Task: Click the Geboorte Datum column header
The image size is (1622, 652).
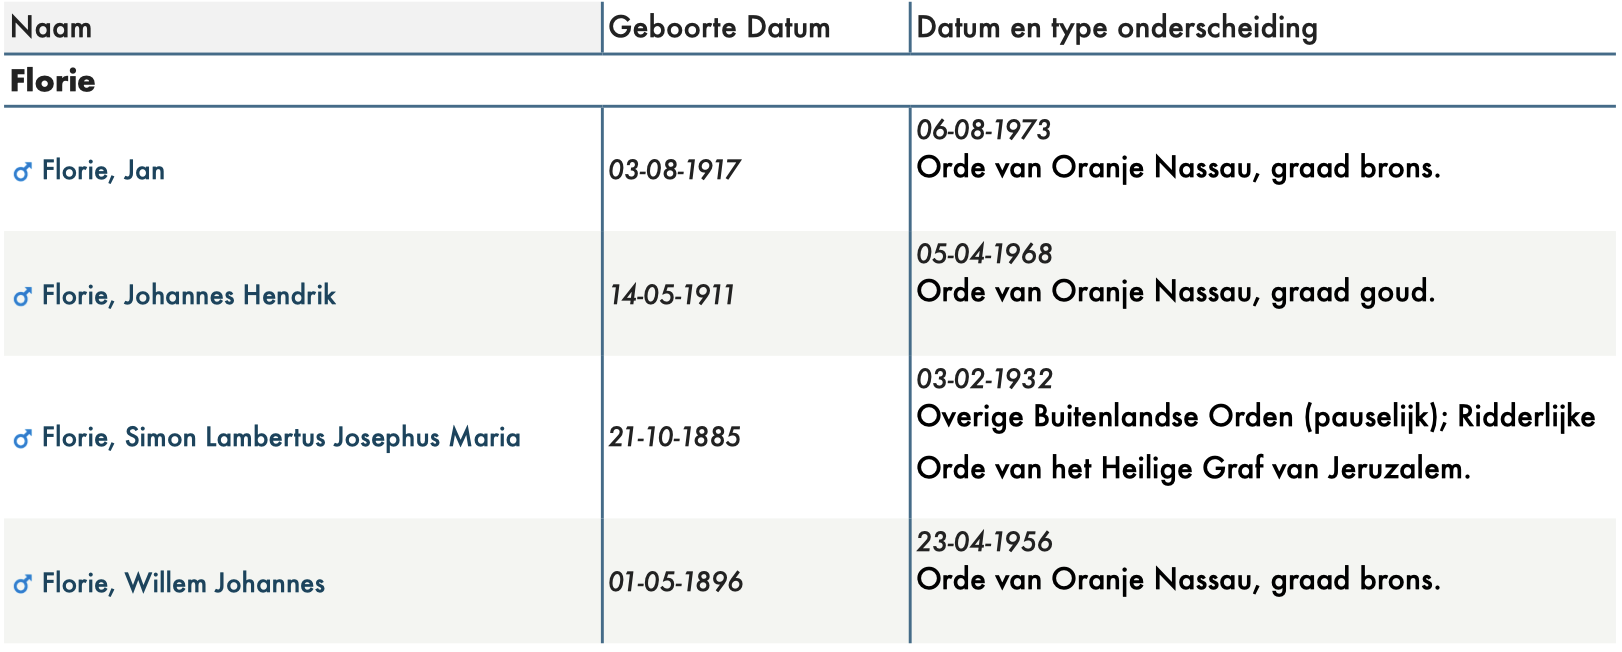Action: pos(719,27)
